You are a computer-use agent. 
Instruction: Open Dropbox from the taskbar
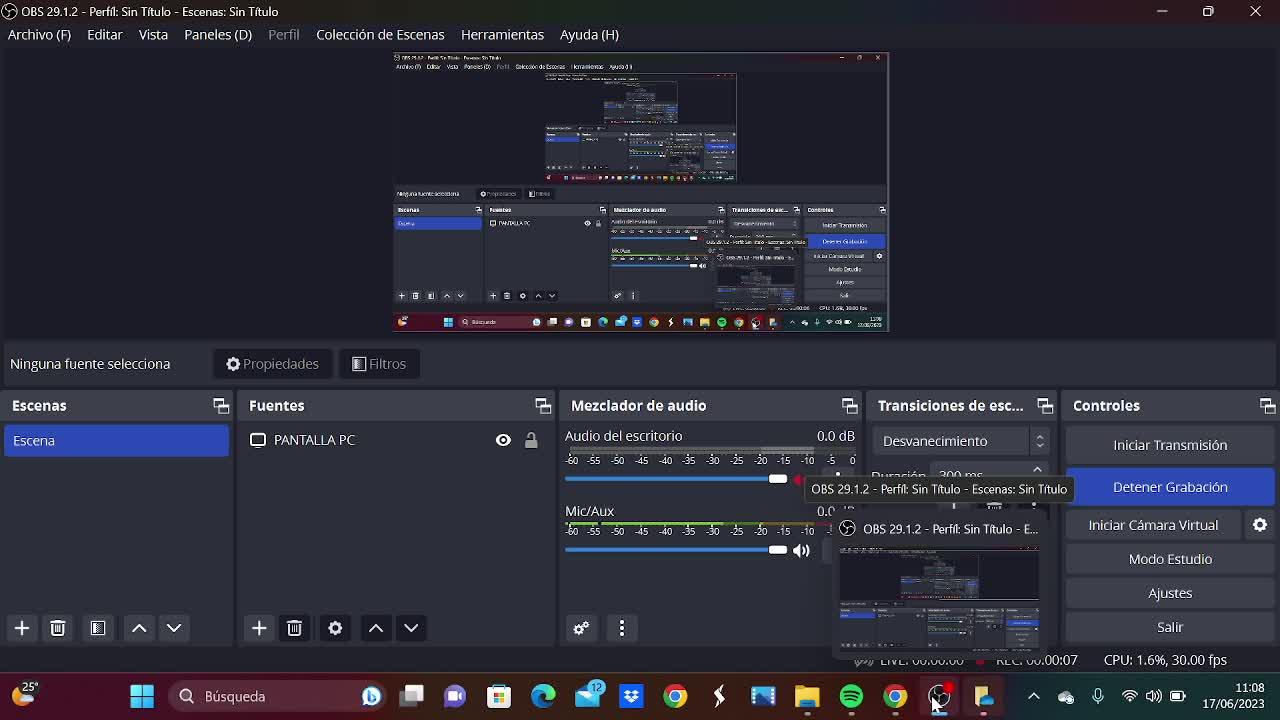pos(631,696)
